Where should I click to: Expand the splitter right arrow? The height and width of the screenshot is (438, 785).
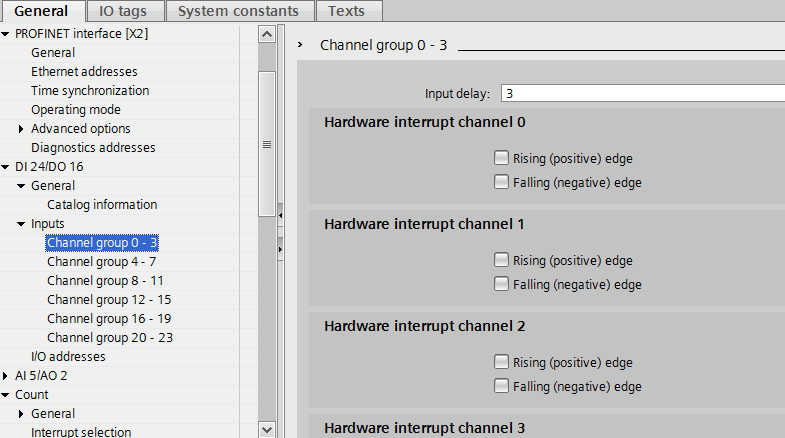pyautogui.click(x=281, y=247)
